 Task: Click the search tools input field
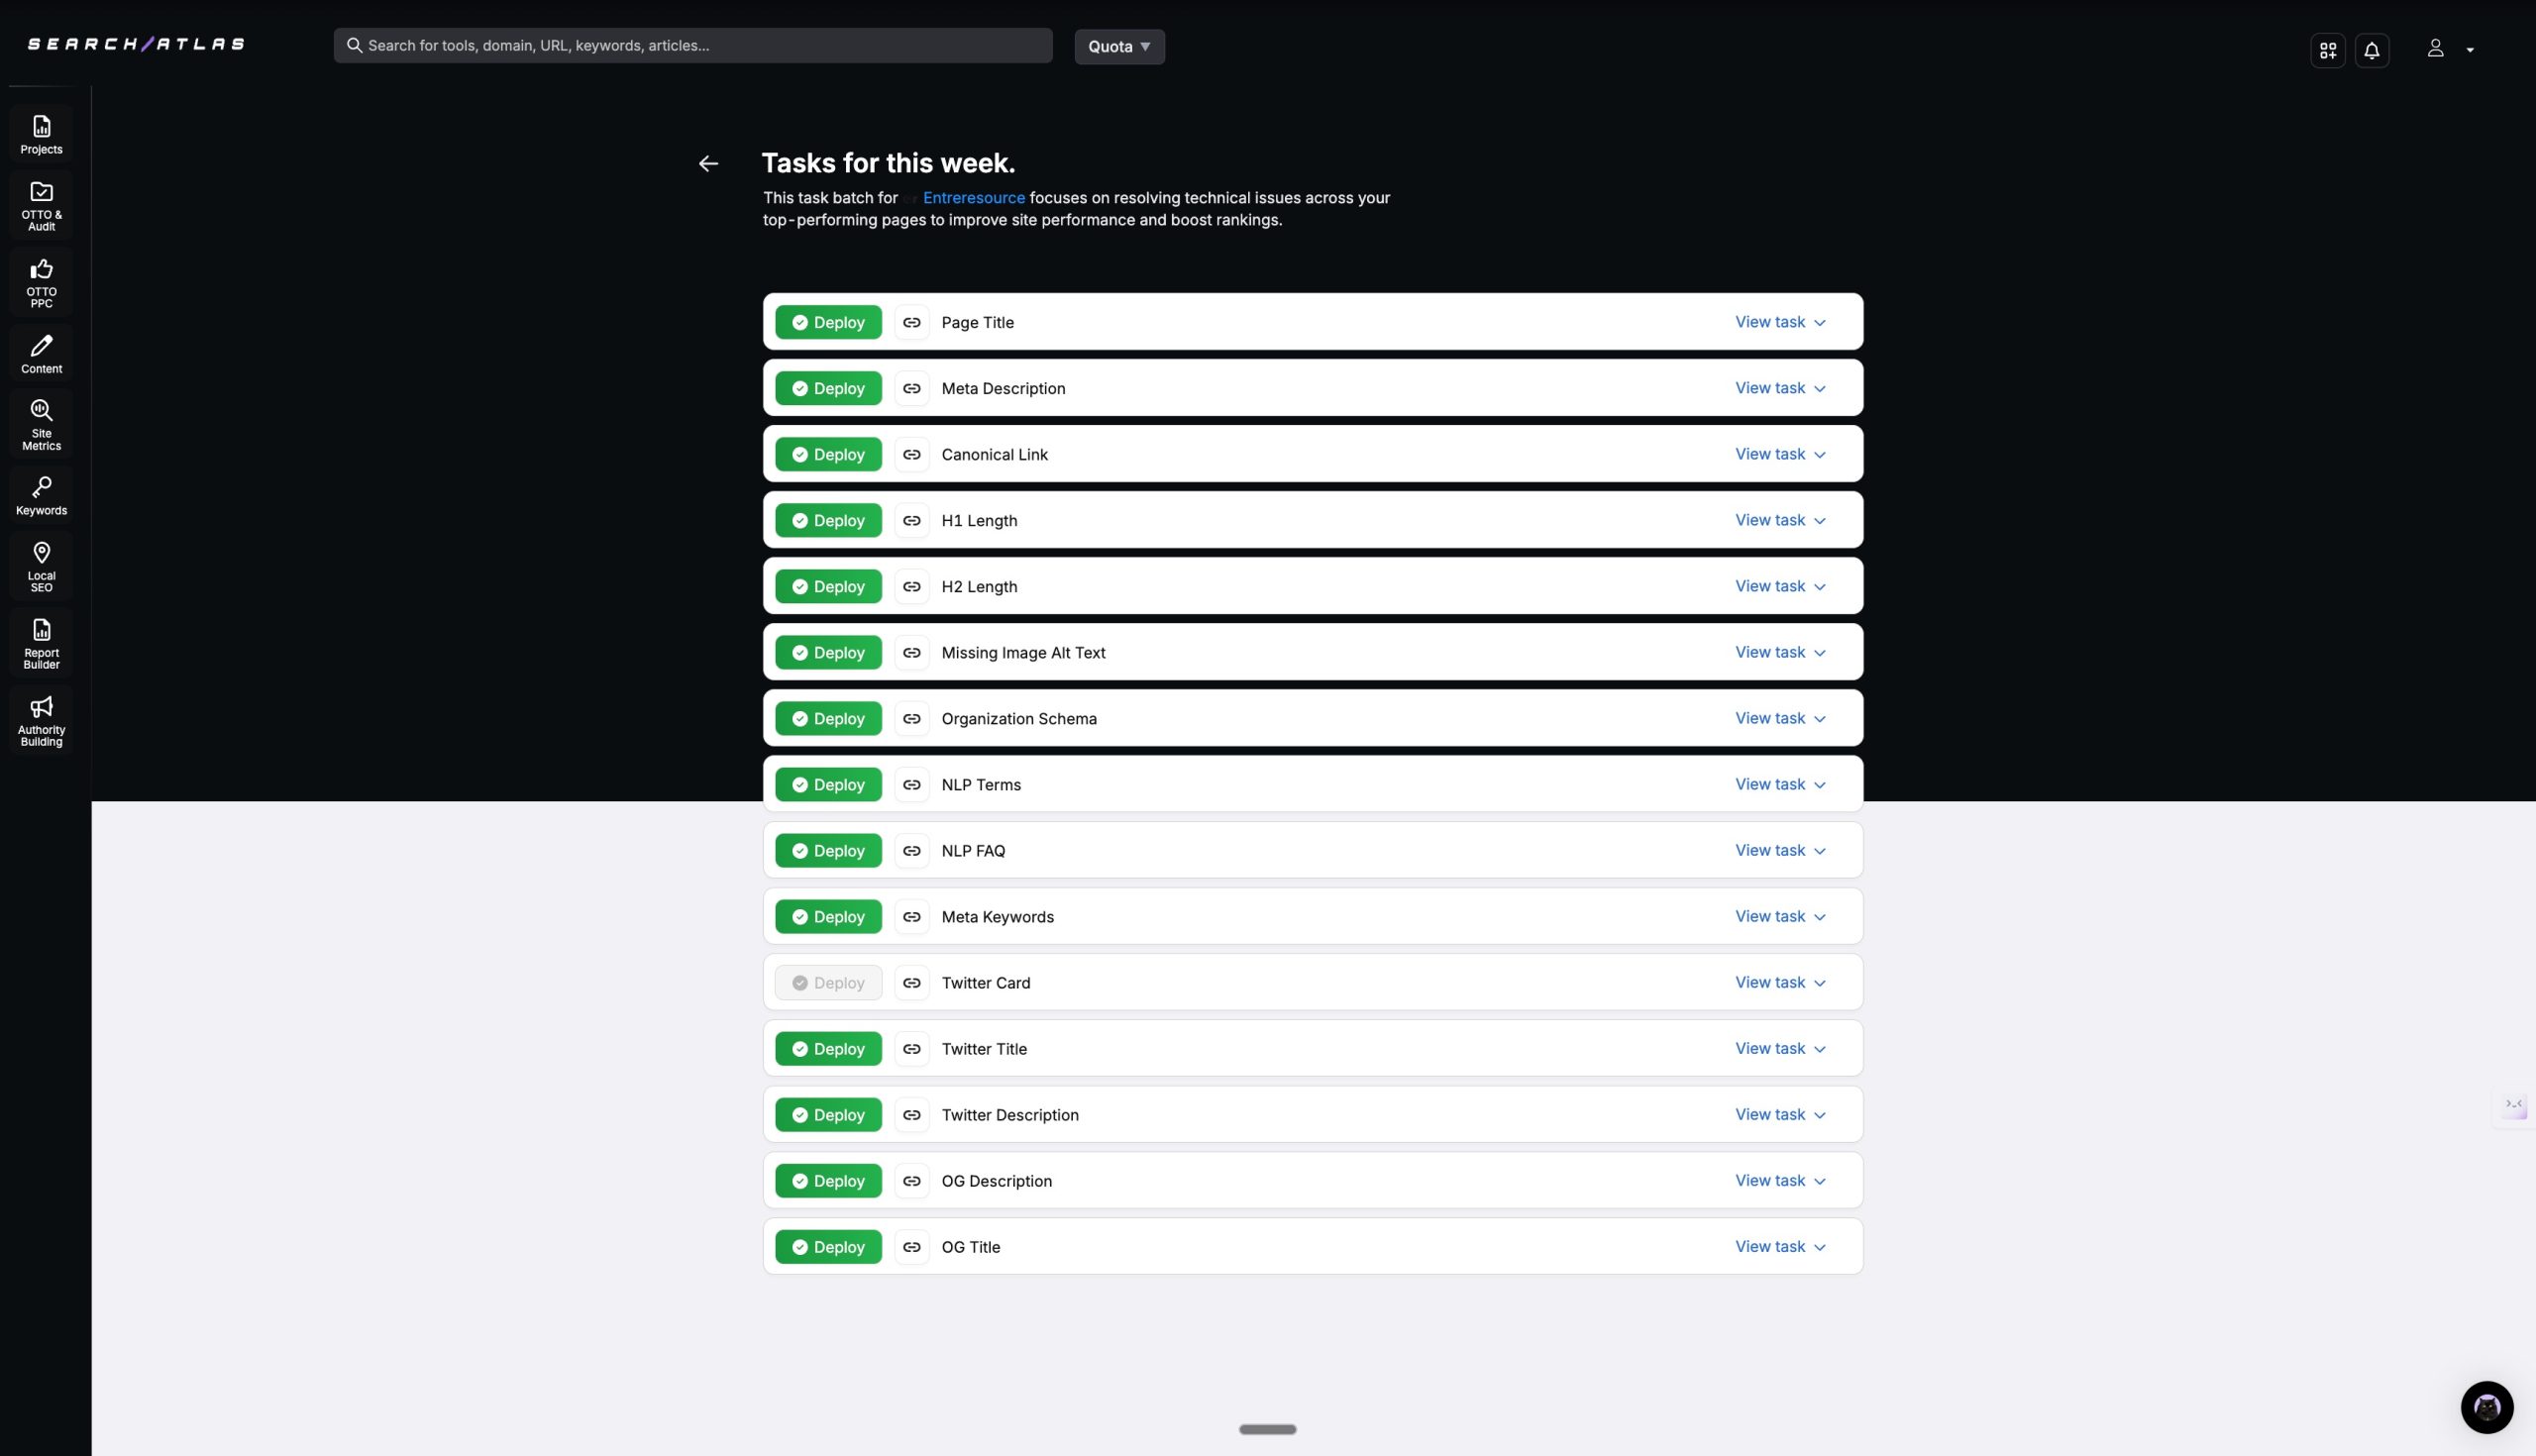(693, 45)
